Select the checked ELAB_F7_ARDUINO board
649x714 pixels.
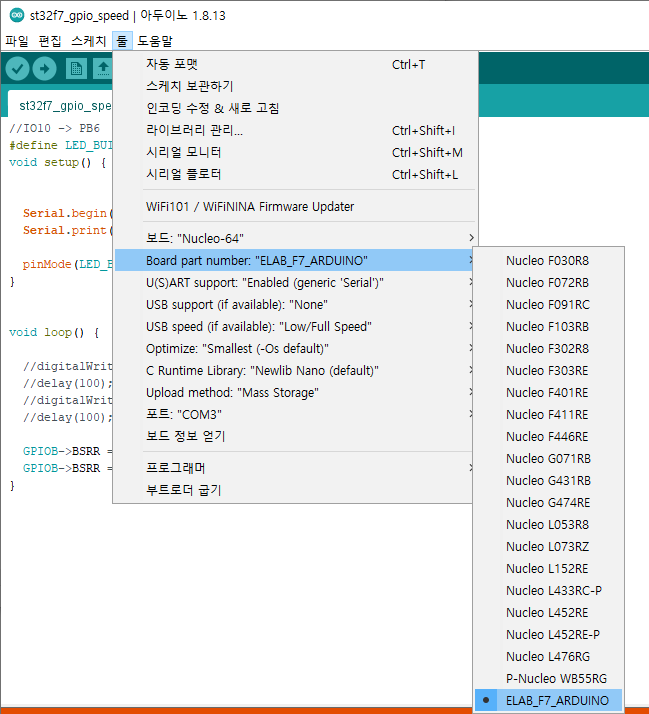click(548, 700)
